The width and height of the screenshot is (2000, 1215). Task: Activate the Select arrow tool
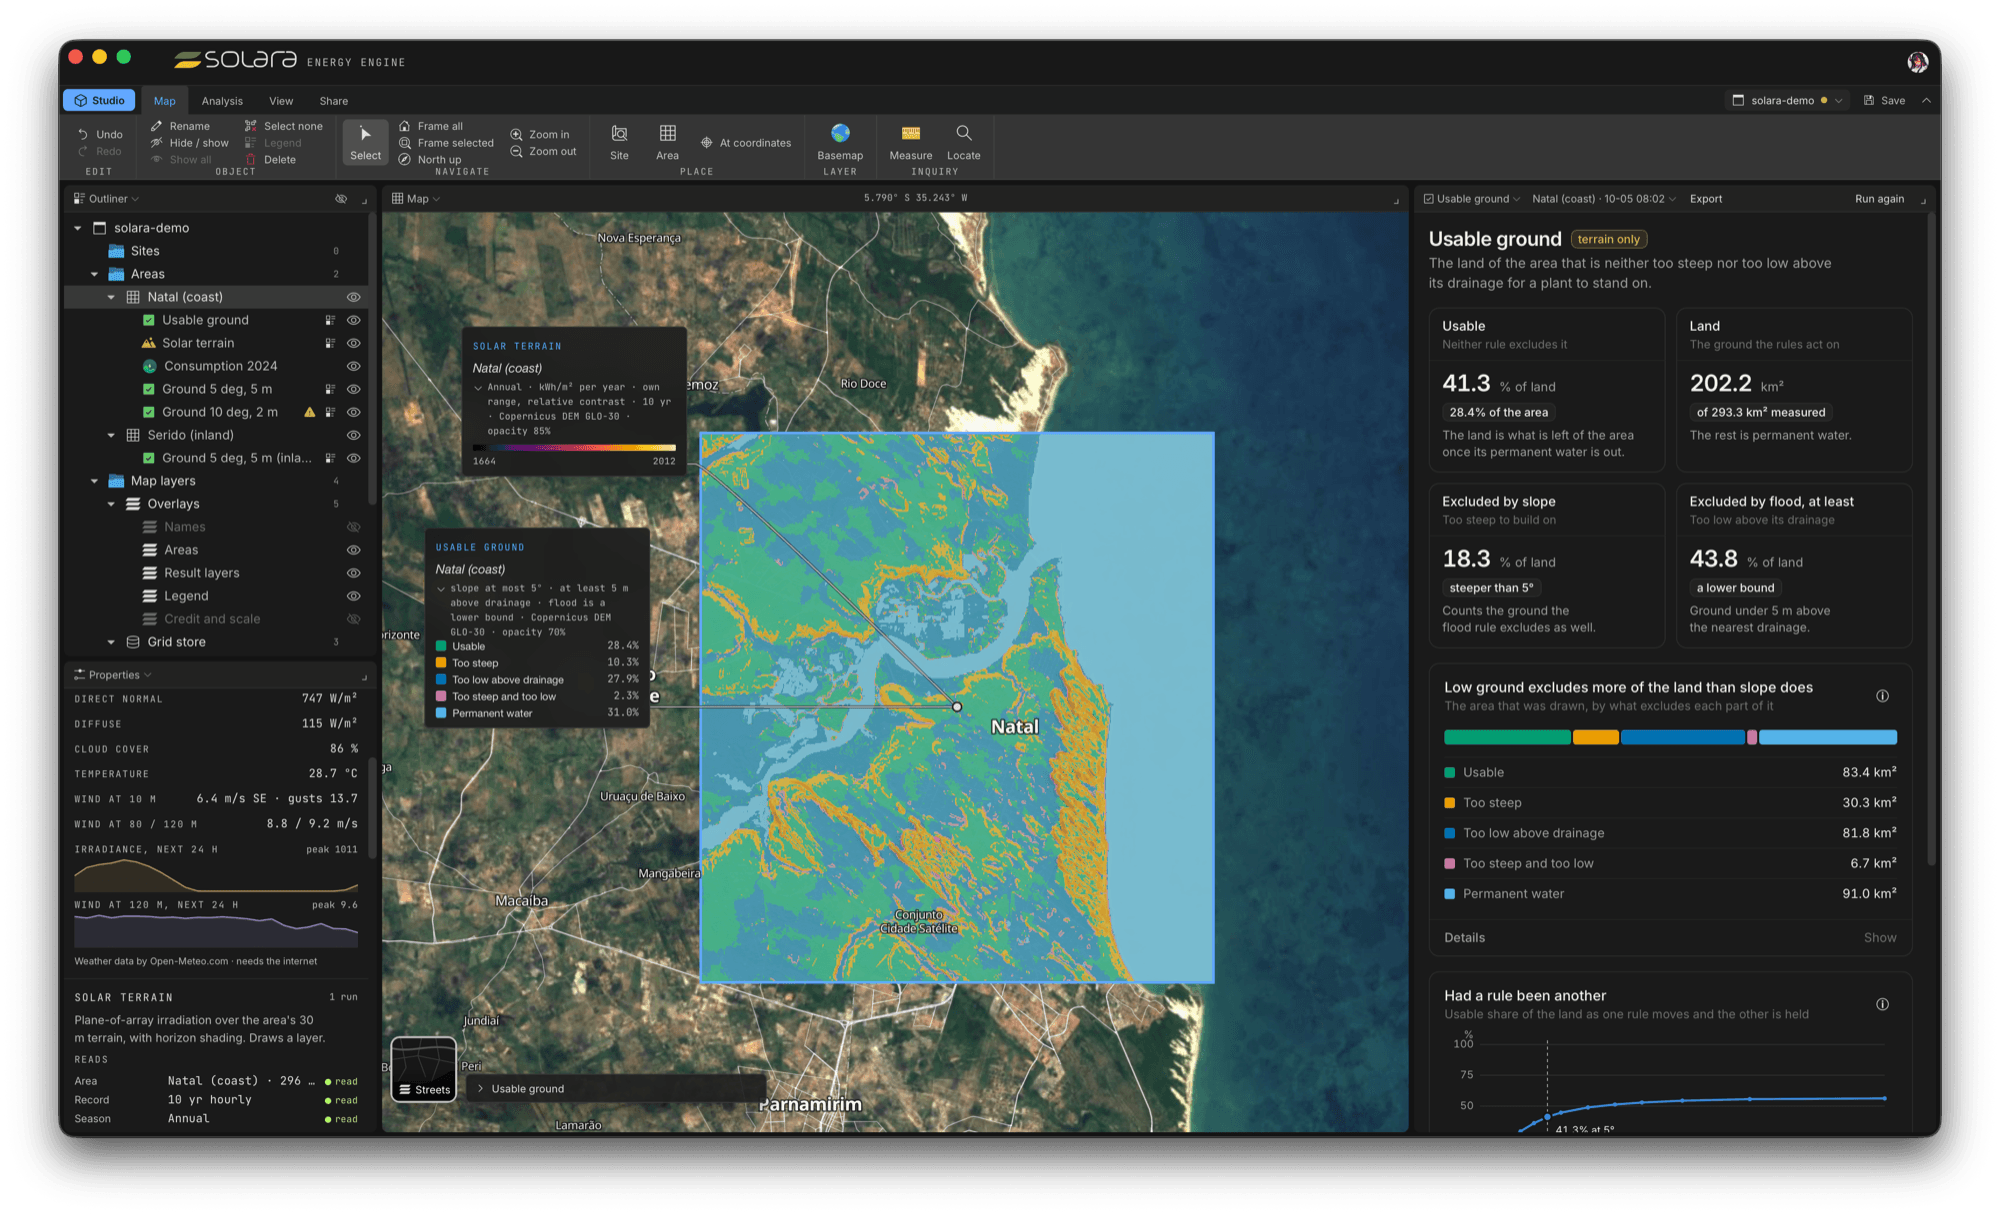pyautogui.click(x=365, y=142)
